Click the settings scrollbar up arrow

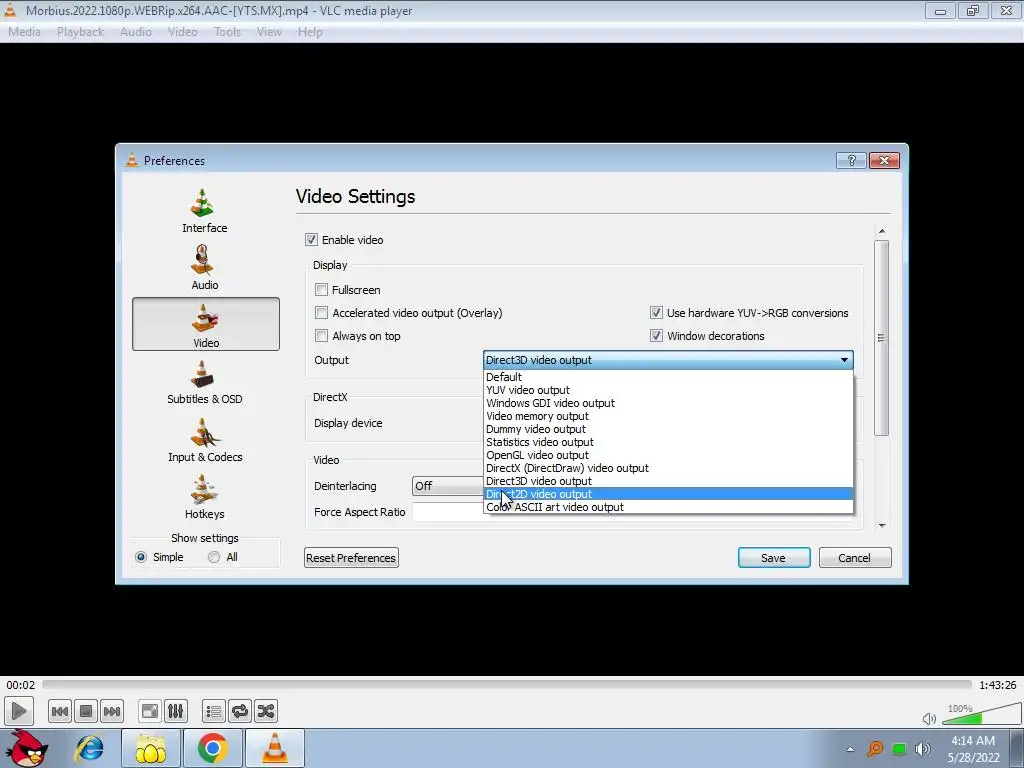point(882,231)
